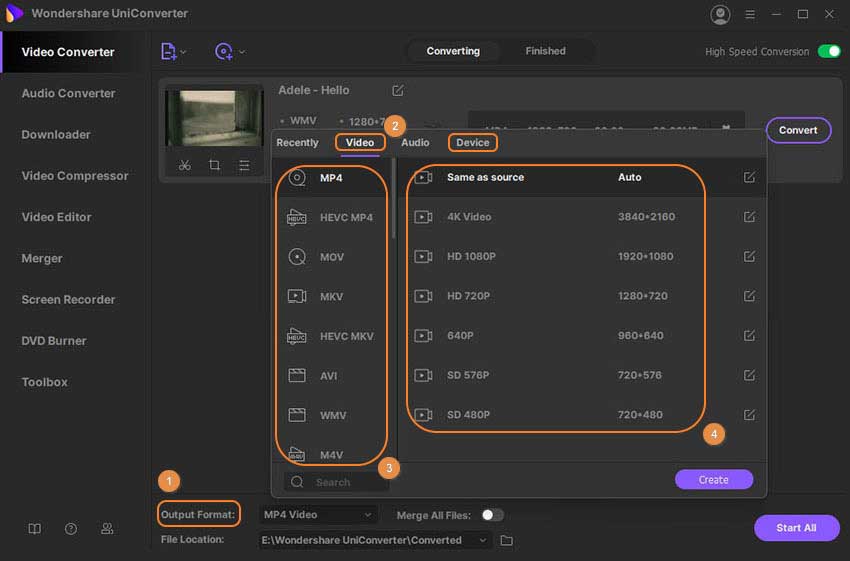Choose HD 1080P resolution preset
850x561 pixels.
coord(583,256)
